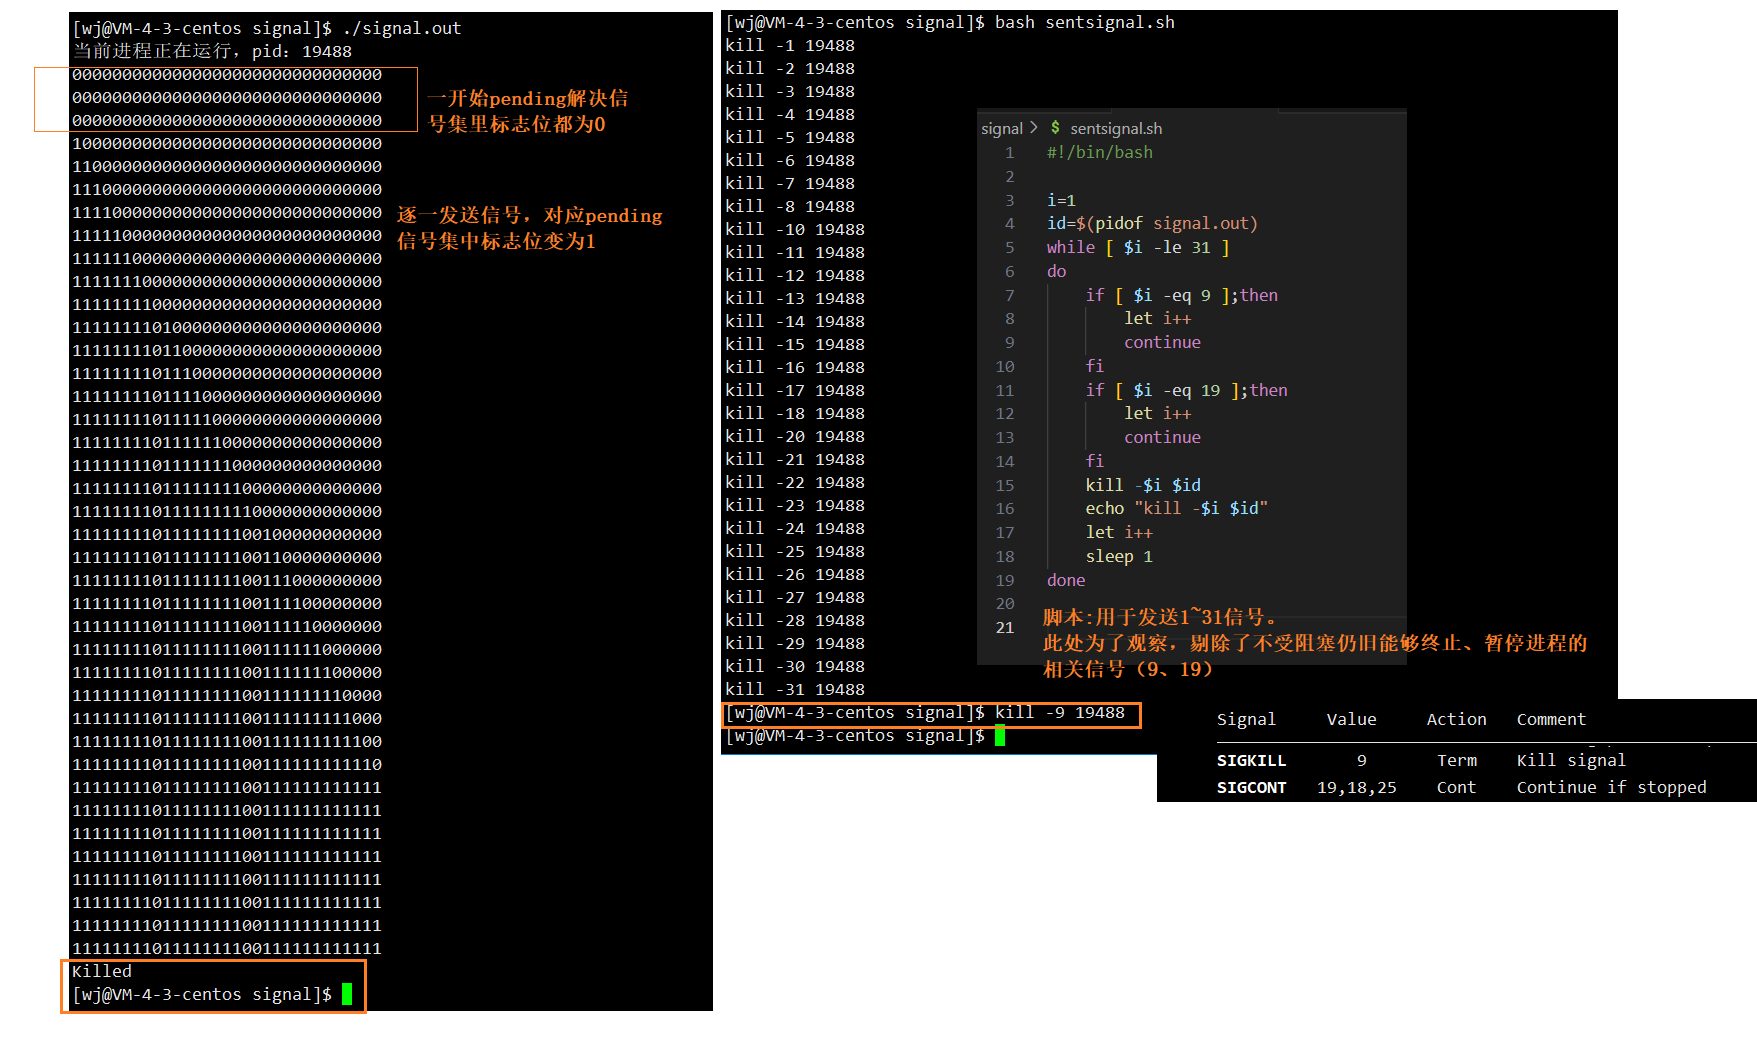Screen dimensions: 1757x1063
Task: Click the green cursor in right terminal
Action: 1000,736
